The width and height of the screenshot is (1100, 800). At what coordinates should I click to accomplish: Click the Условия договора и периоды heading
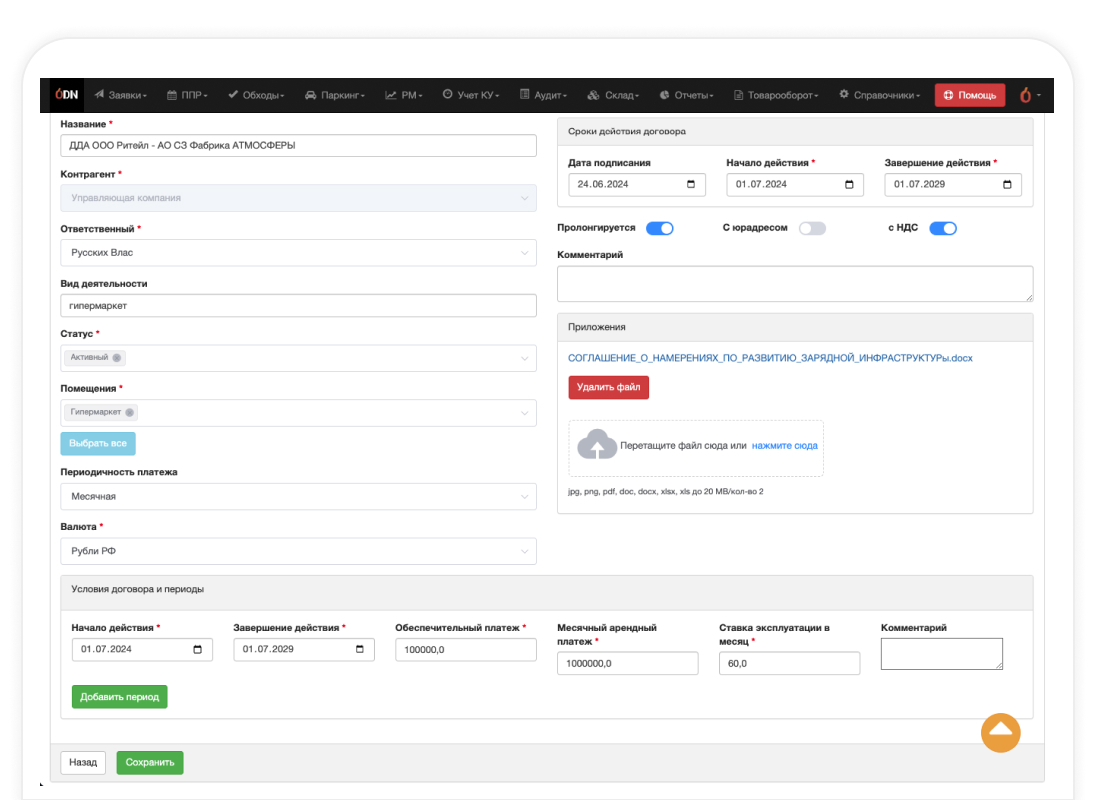coord(138,589)
